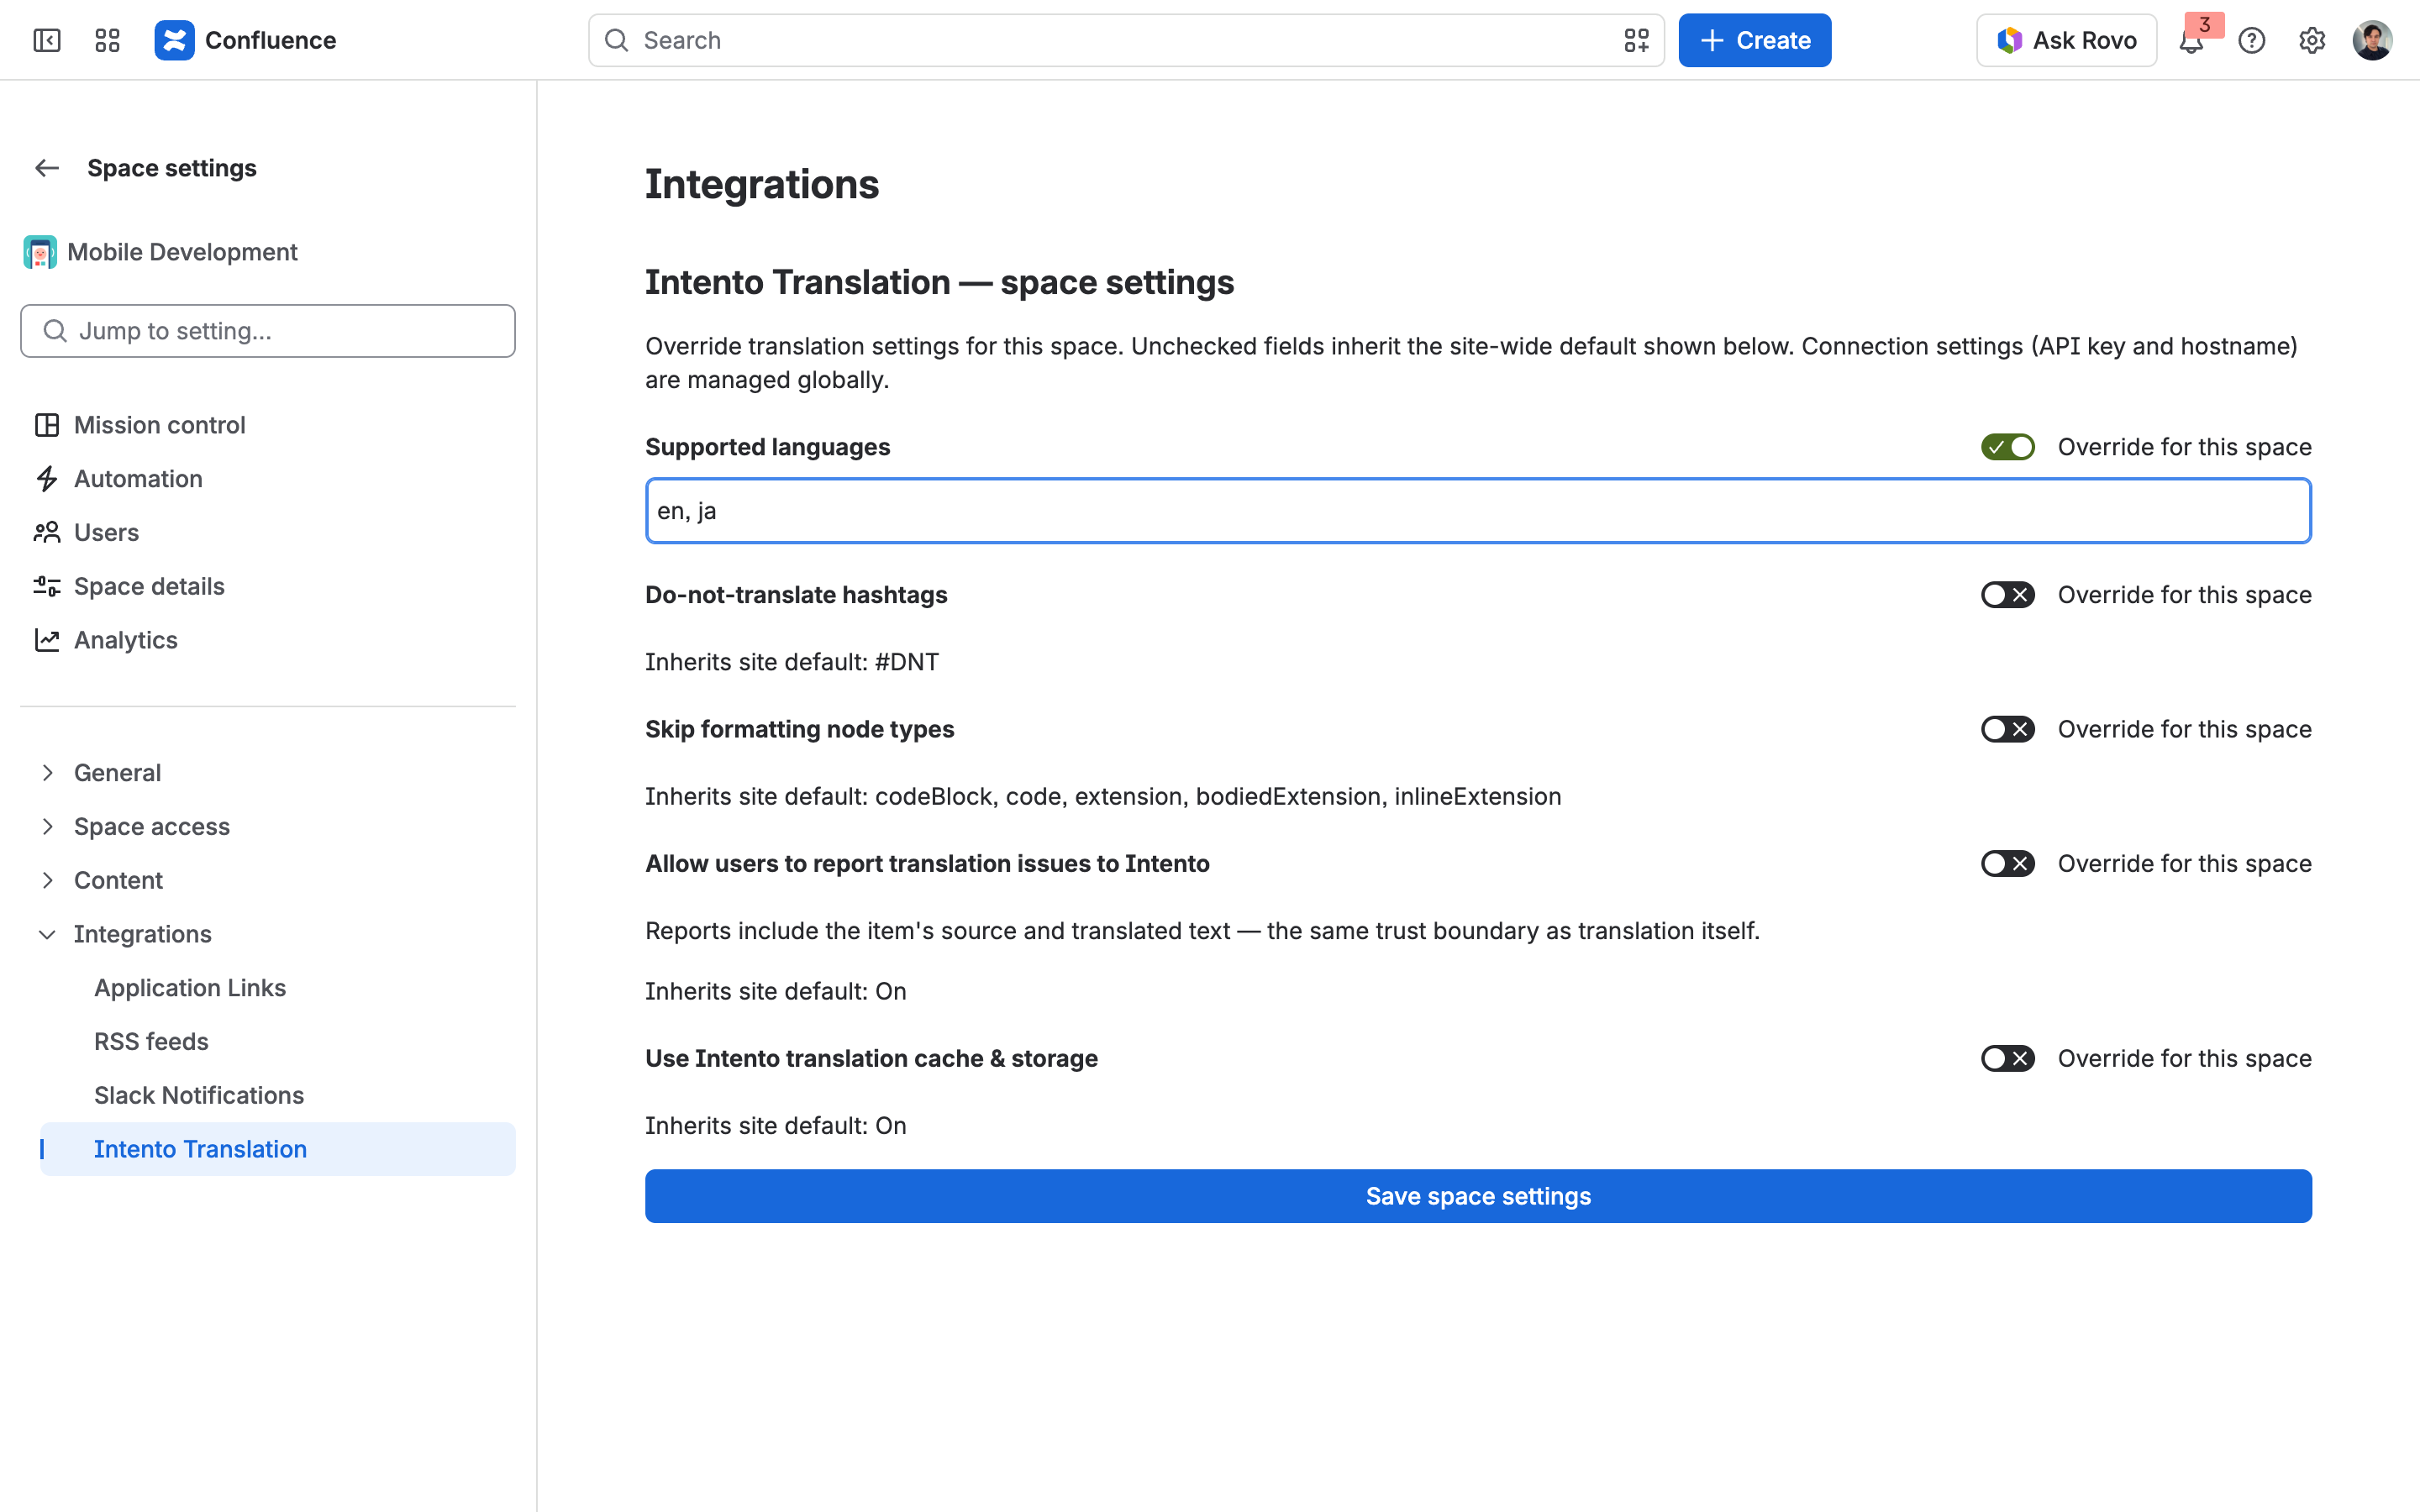The image size is (2420, 1512).
Task: Select Intento Translation in sidebar
Action: coord(278,1149)
